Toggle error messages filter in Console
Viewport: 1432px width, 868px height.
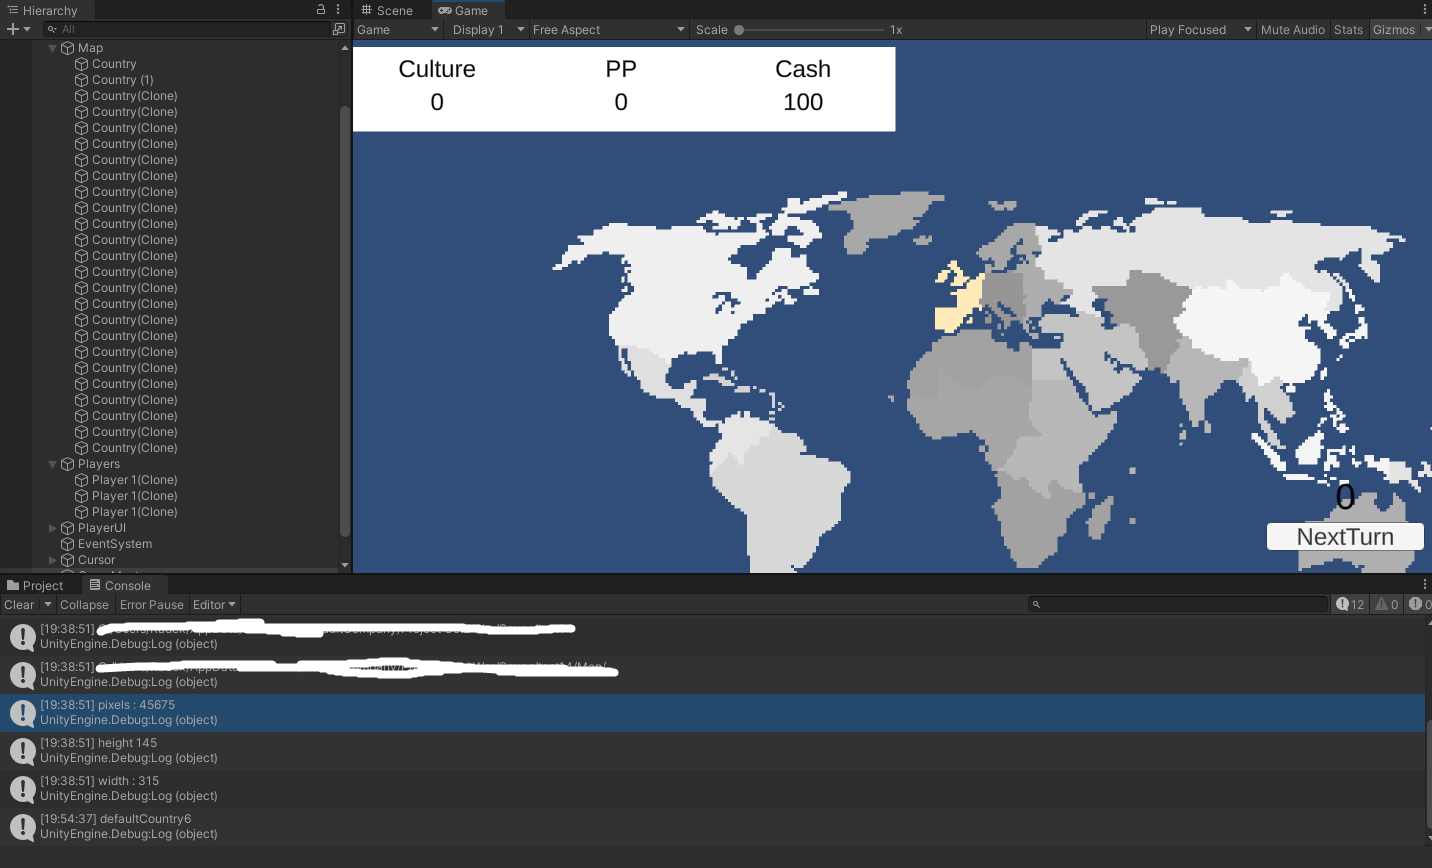[1420, 604]
